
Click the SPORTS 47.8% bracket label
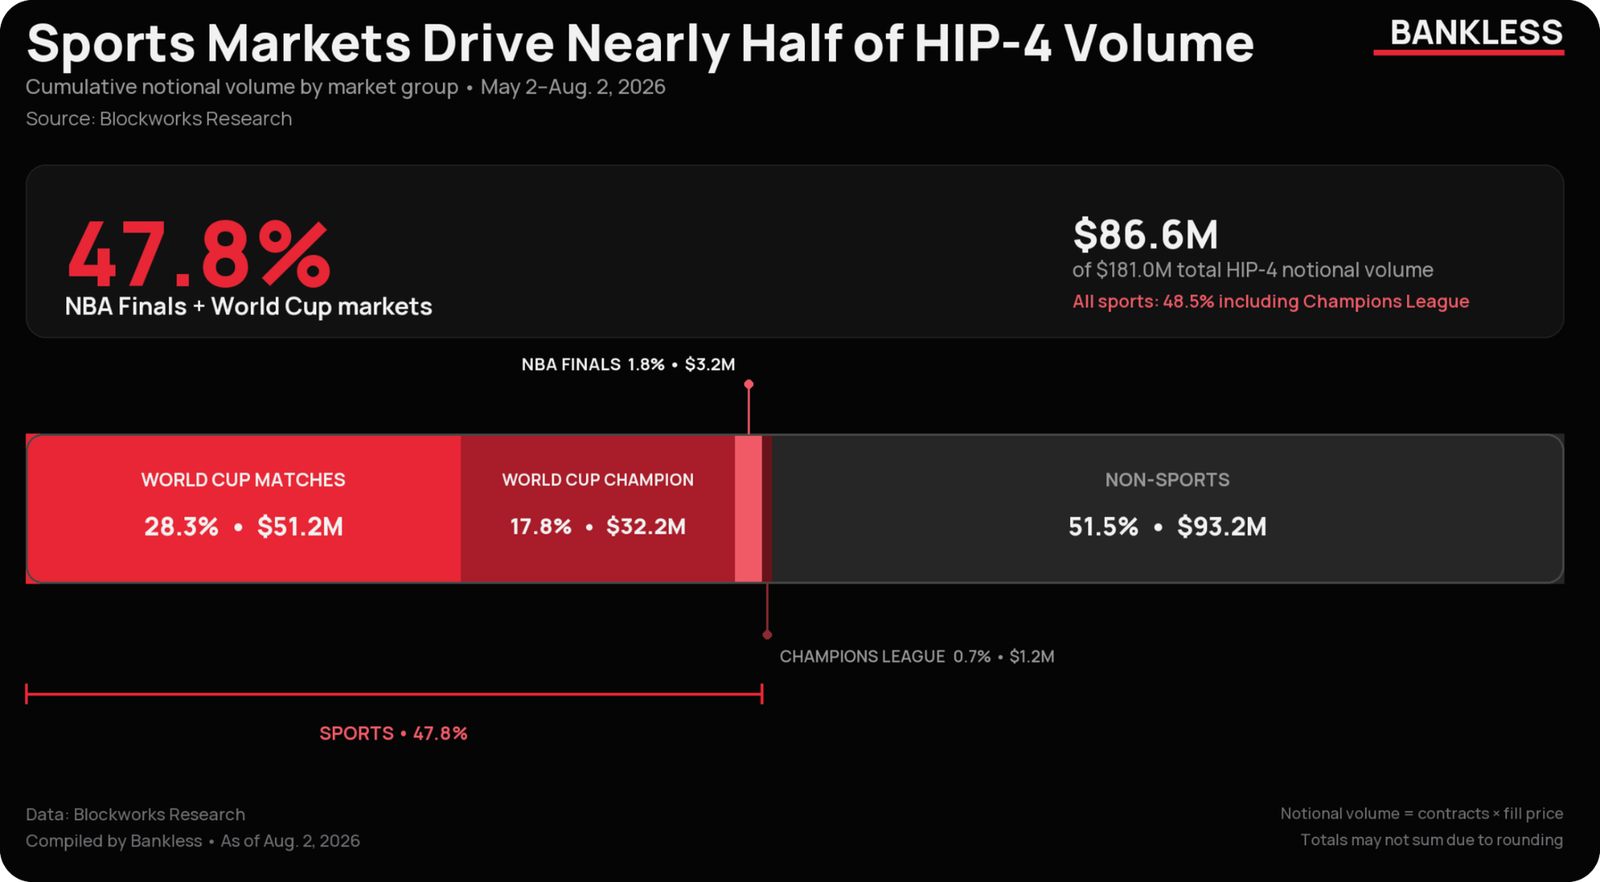[x=393, y=733]
